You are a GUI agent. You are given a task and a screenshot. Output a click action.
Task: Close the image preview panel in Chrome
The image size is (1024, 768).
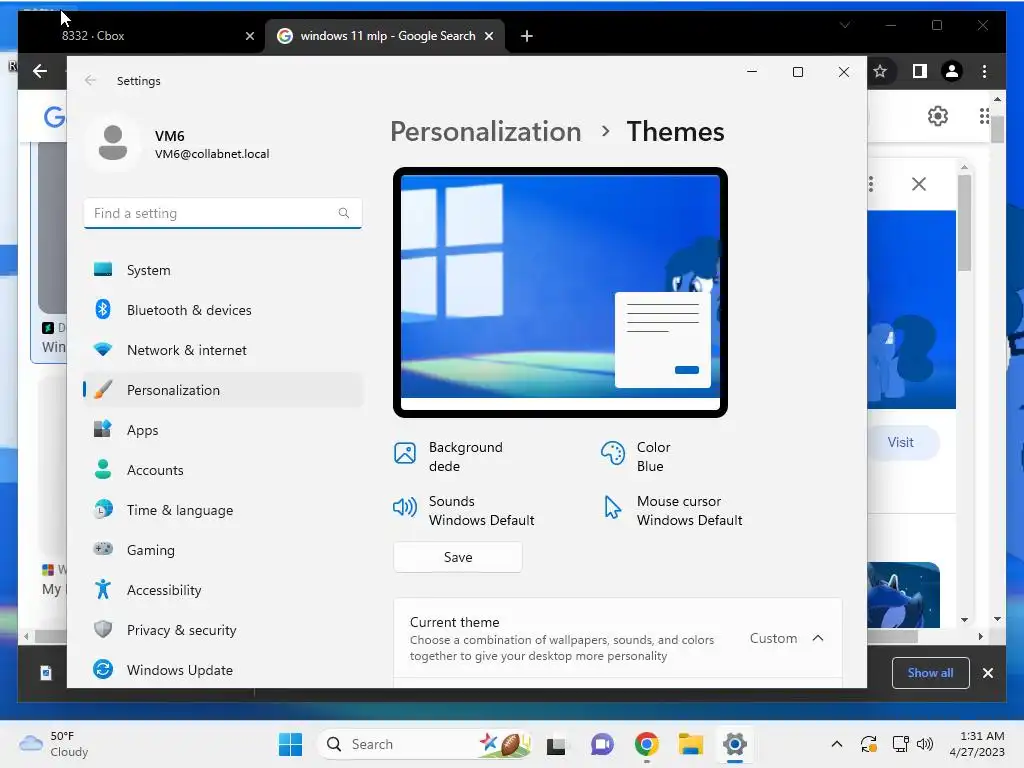pyautogui.click(x=919, y=184)
